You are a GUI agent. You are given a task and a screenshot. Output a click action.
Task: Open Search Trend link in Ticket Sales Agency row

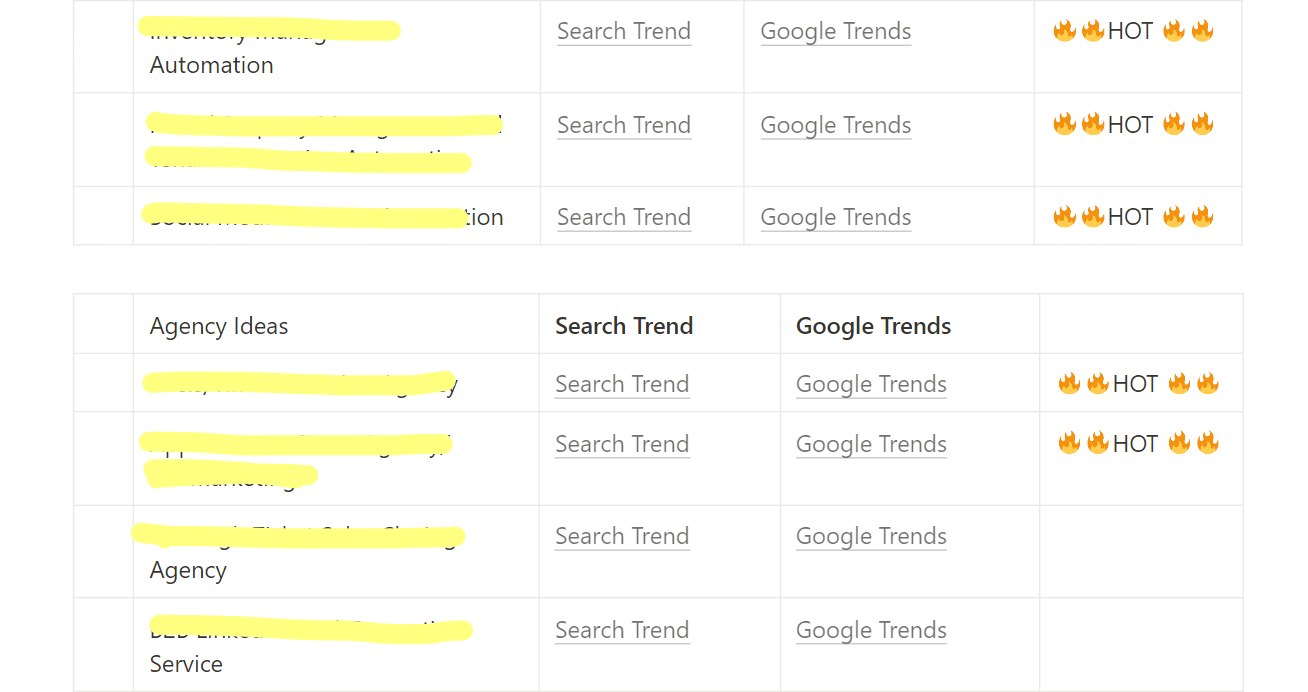tap(622, 536)
